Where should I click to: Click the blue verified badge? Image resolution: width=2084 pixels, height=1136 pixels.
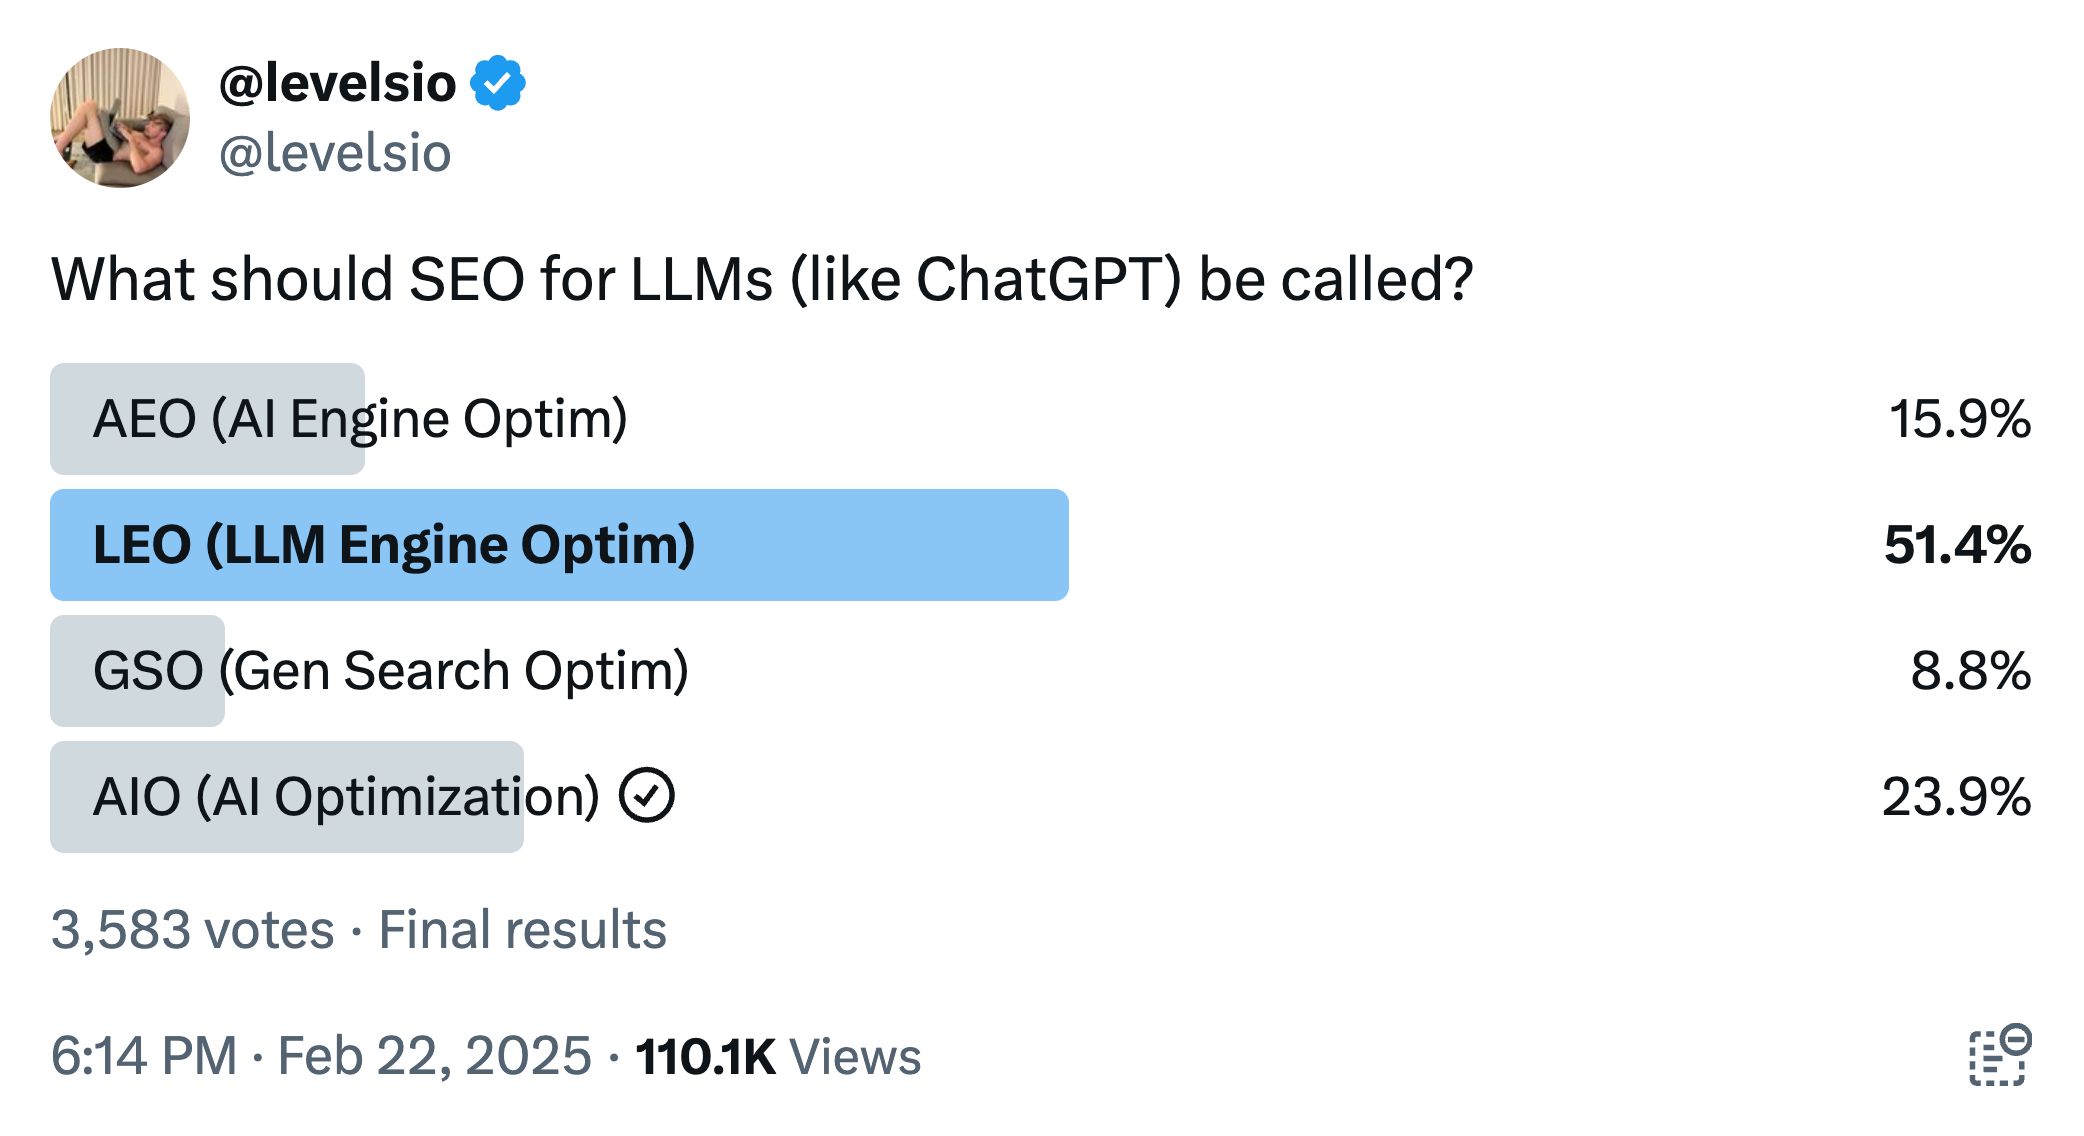pos(498,83)
